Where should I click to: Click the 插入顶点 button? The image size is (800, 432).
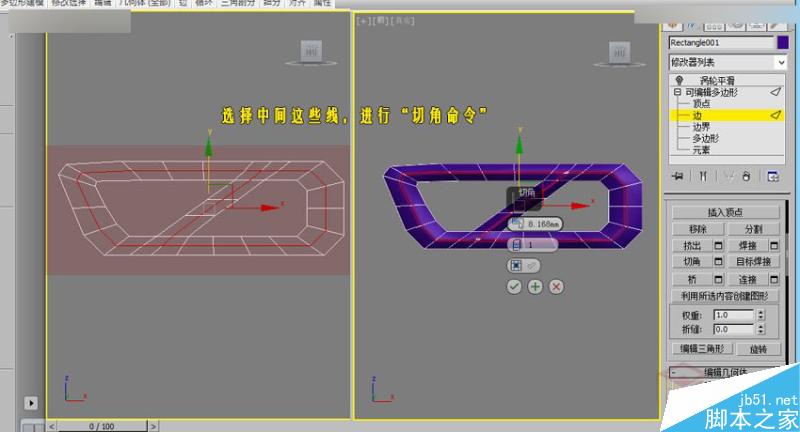[x=726, y=212]
